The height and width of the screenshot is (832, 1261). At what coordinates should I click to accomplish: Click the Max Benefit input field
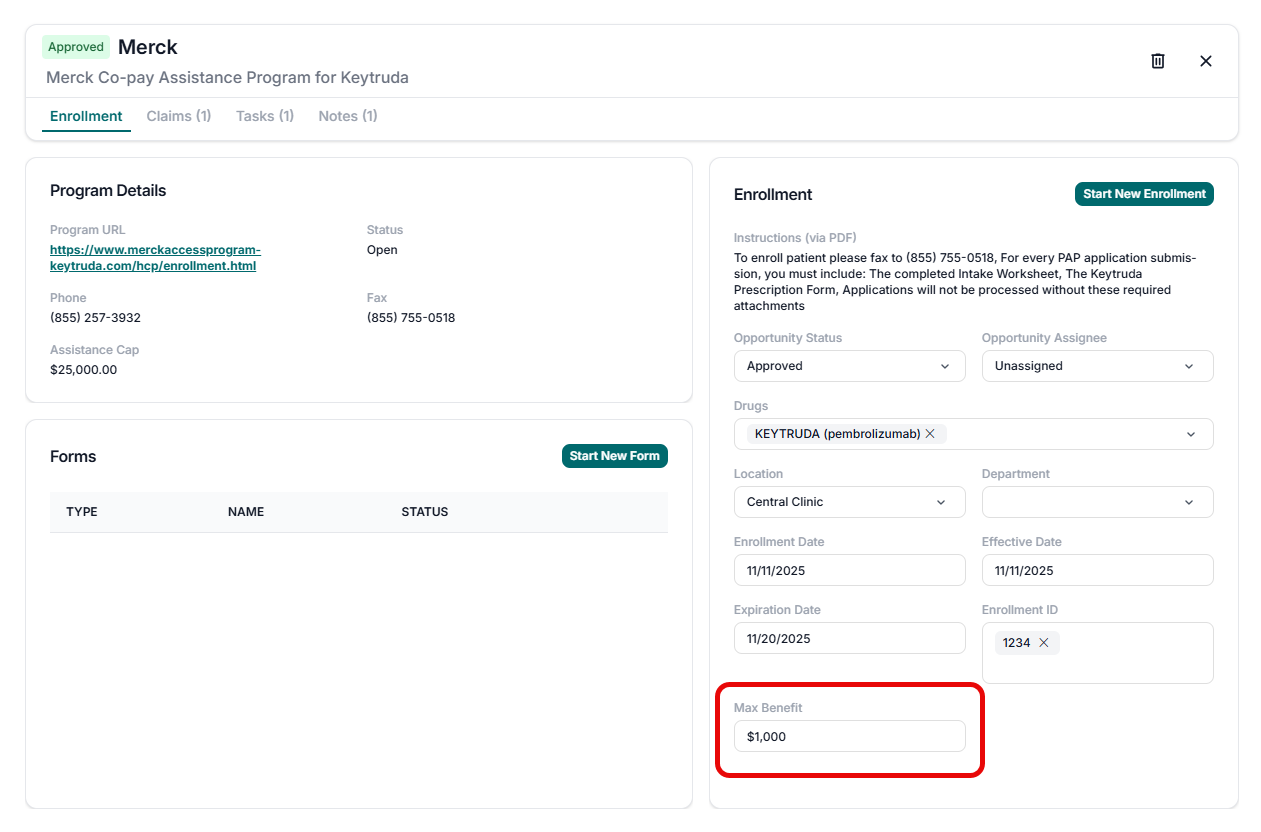tap(849, 736)
